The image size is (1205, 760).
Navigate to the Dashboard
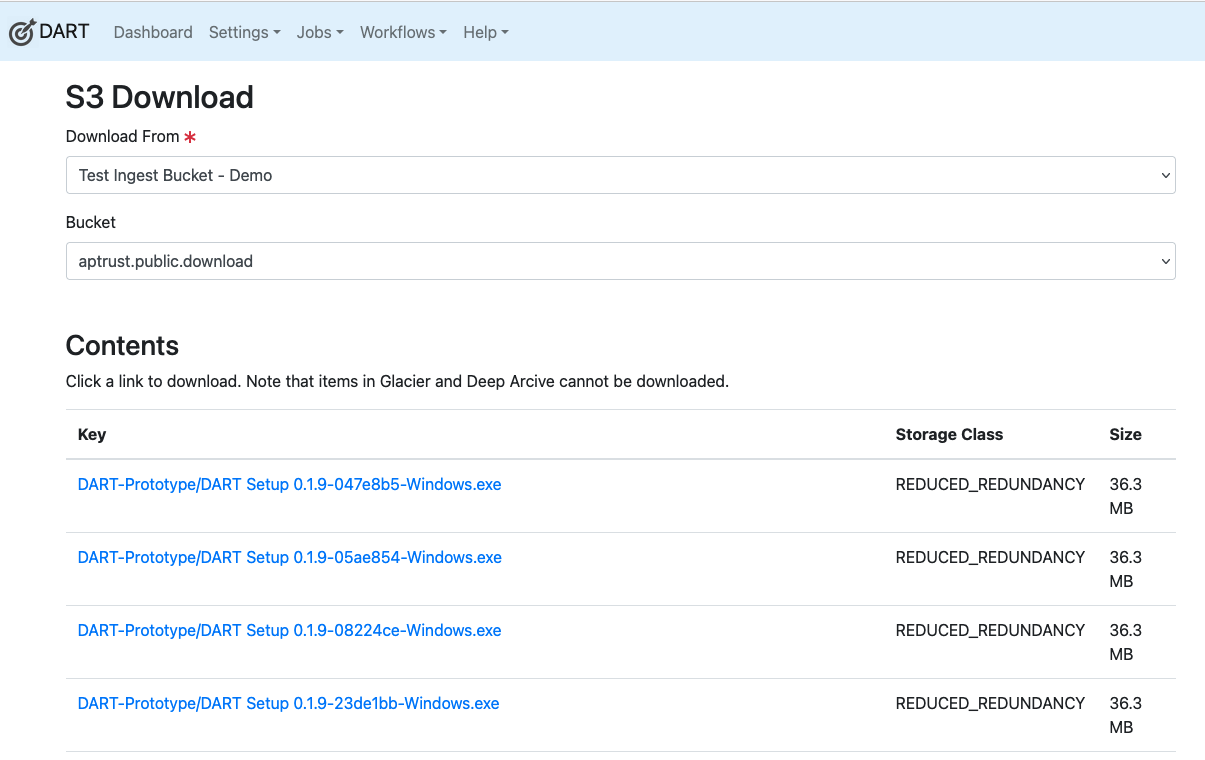tap(152, 32)
